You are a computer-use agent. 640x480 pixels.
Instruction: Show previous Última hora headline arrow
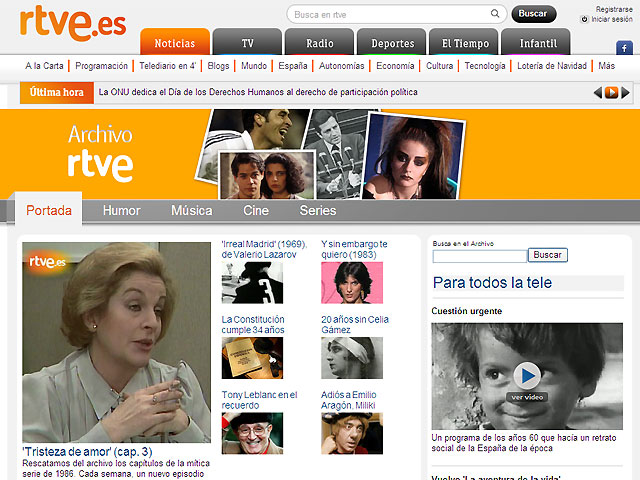pos(599,92)
